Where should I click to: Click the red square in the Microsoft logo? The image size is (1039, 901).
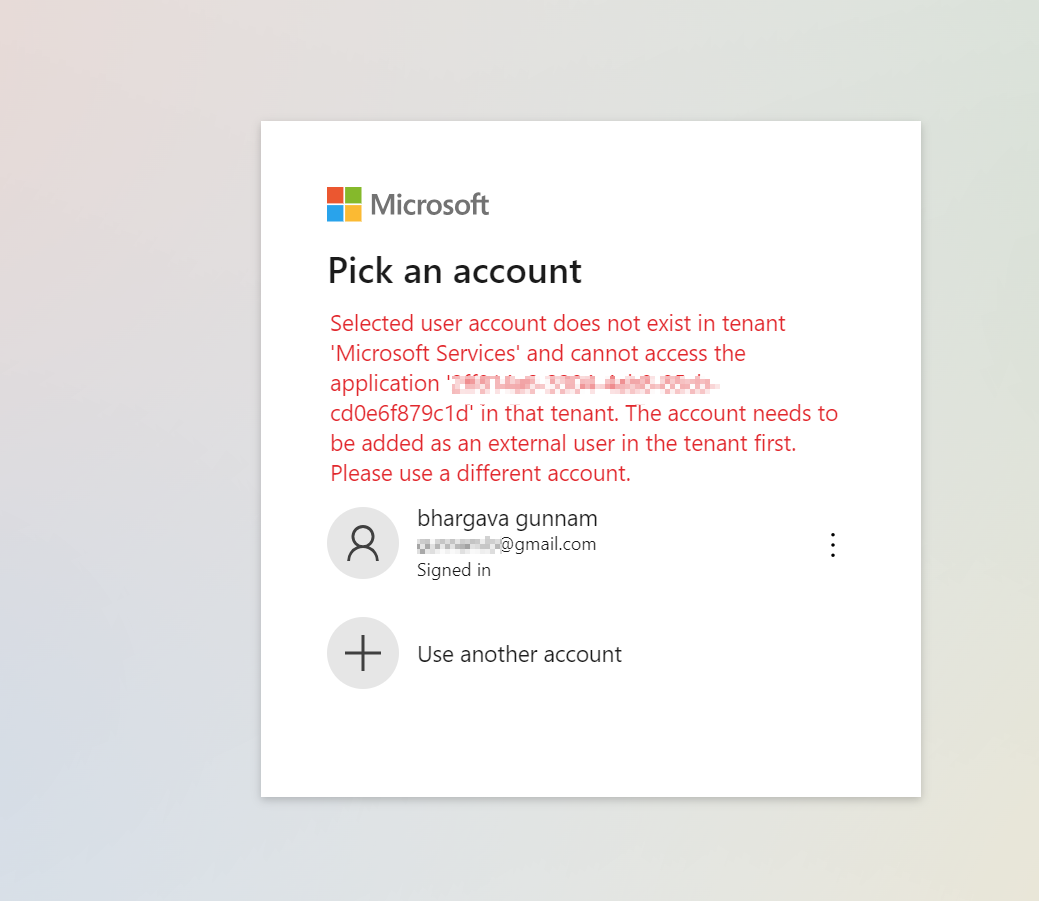tap(333, 196)
